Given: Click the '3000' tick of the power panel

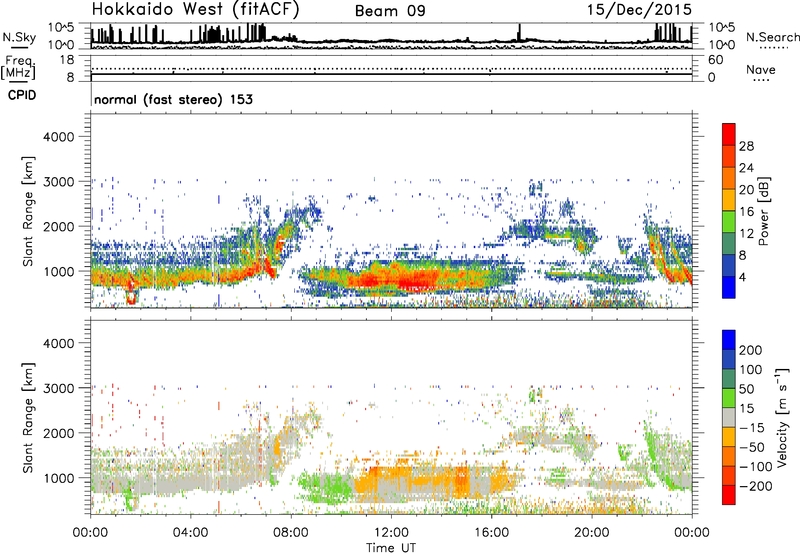Looking at the screenshot, I should pos(59,182).
